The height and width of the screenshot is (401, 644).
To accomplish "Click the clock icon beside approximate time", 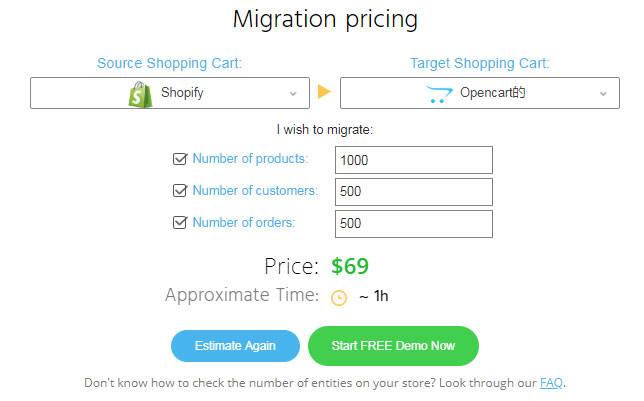I will [x=339, y=298].
